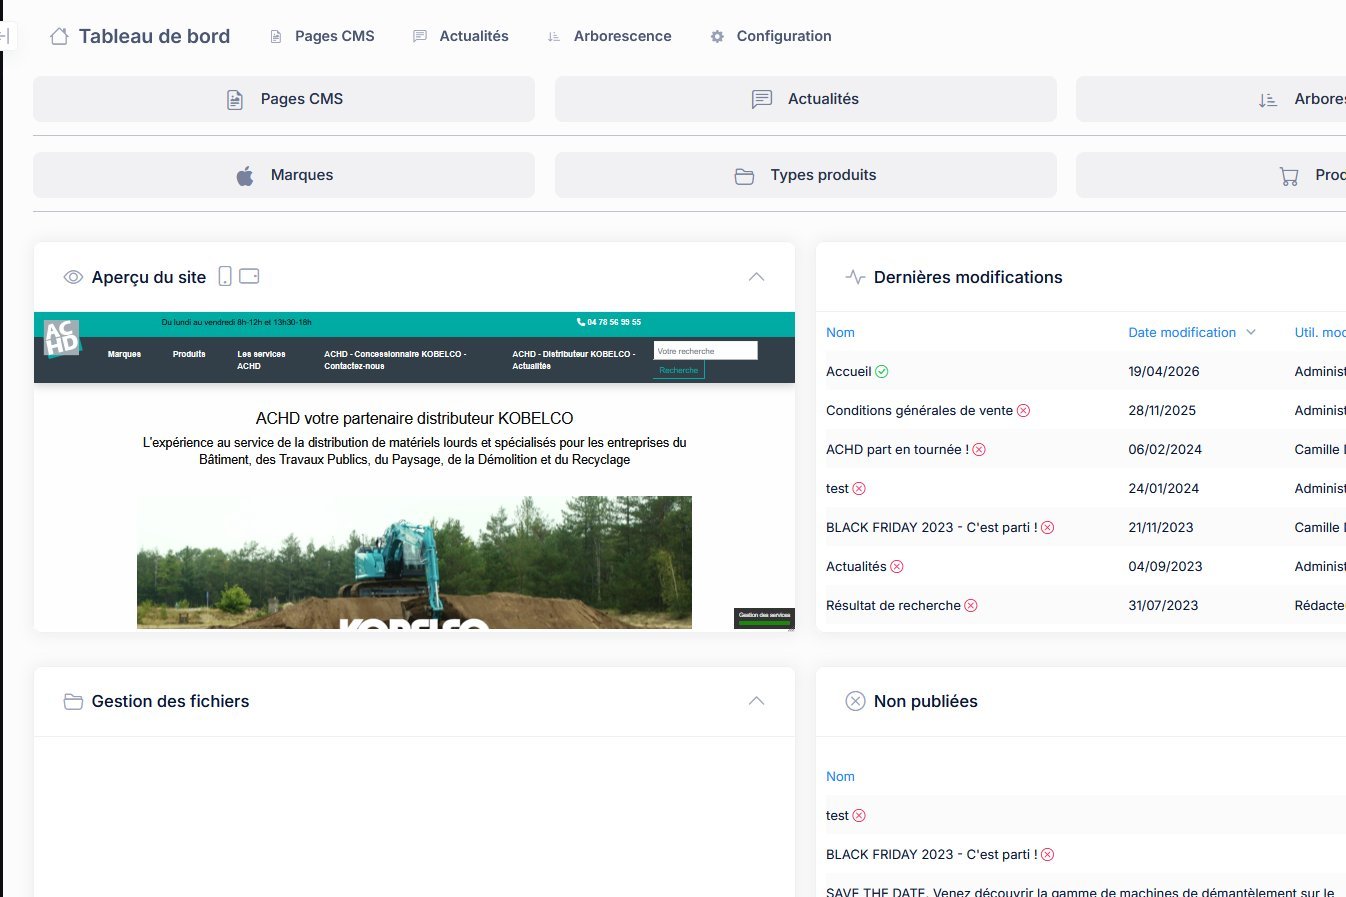
Task: Click unpublished icon beside Résultat de recherche
Action: click(971, 605)
